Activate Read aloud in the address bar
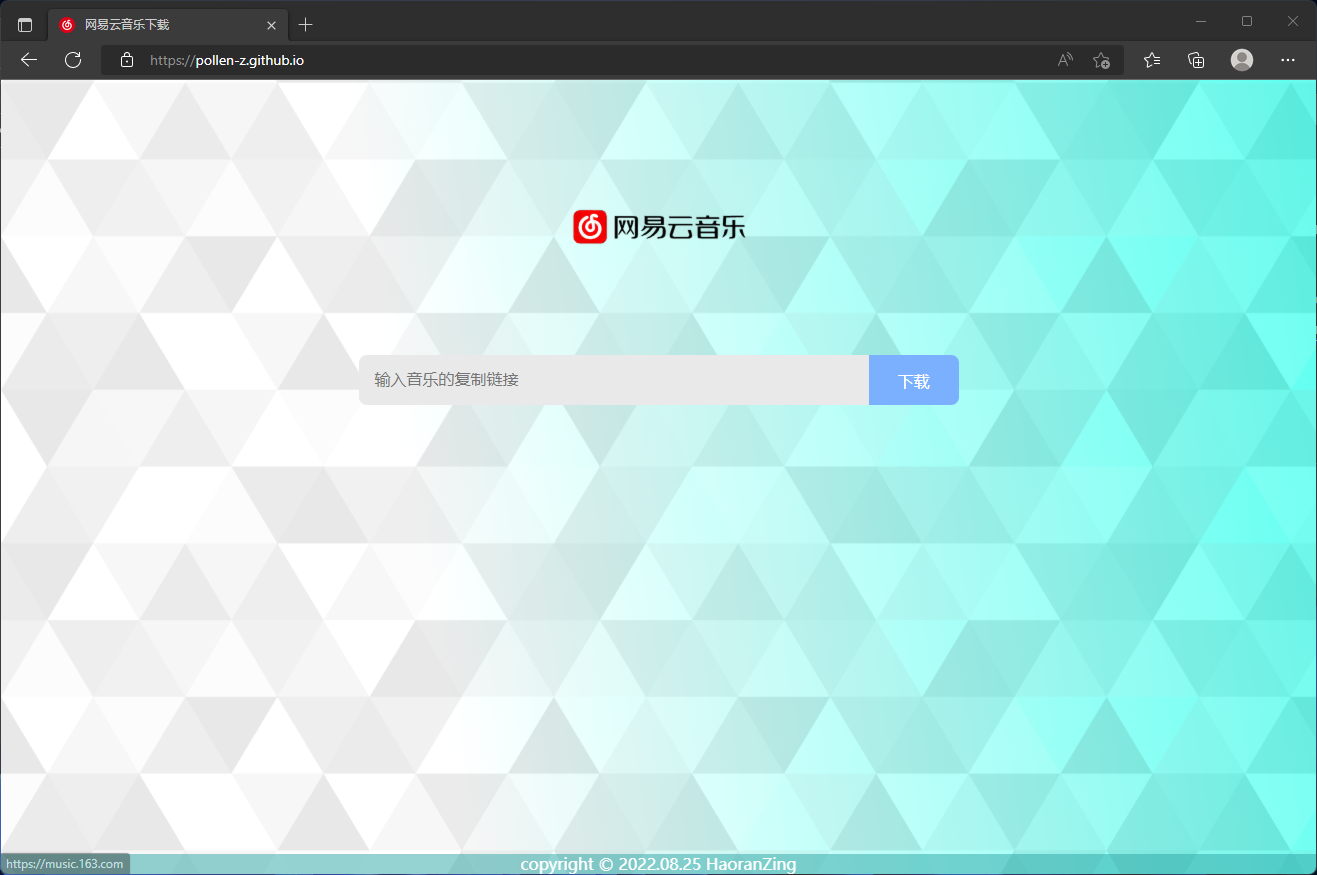Viewport: 1317px width, 875px height. point(1064,60)
